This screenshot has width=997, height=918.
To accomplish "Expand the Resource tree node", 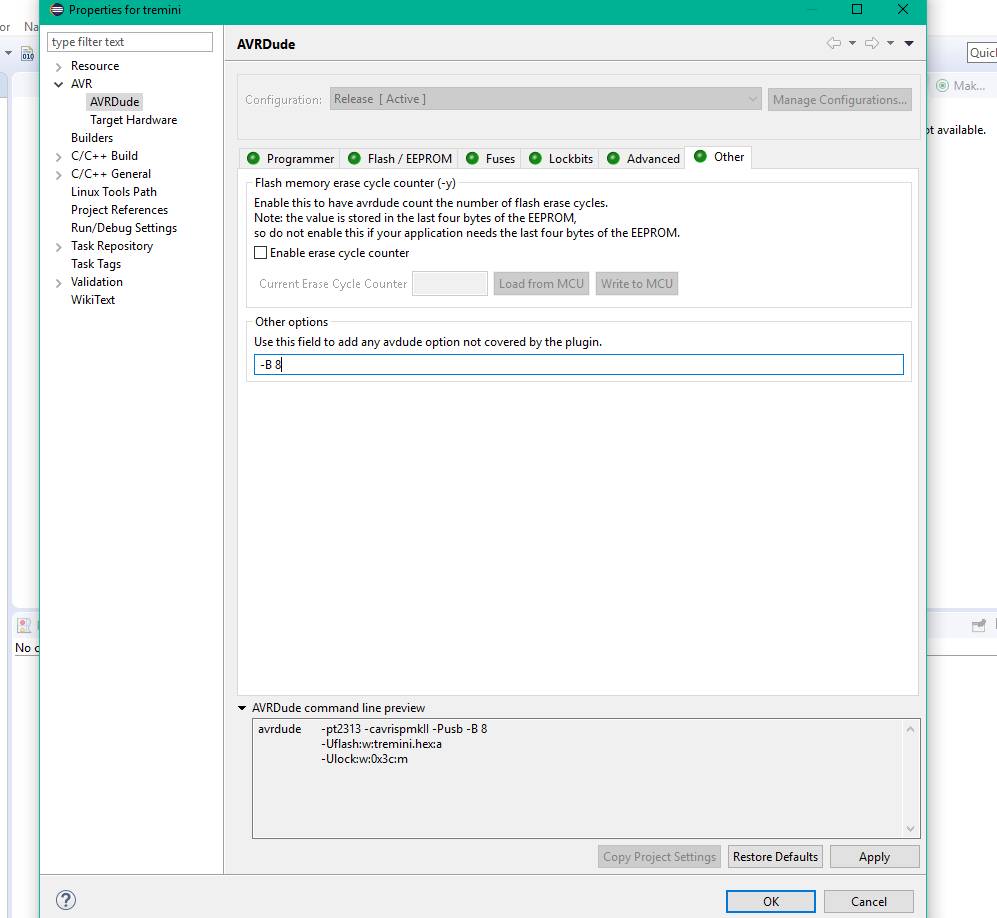I will click(58, 67).
